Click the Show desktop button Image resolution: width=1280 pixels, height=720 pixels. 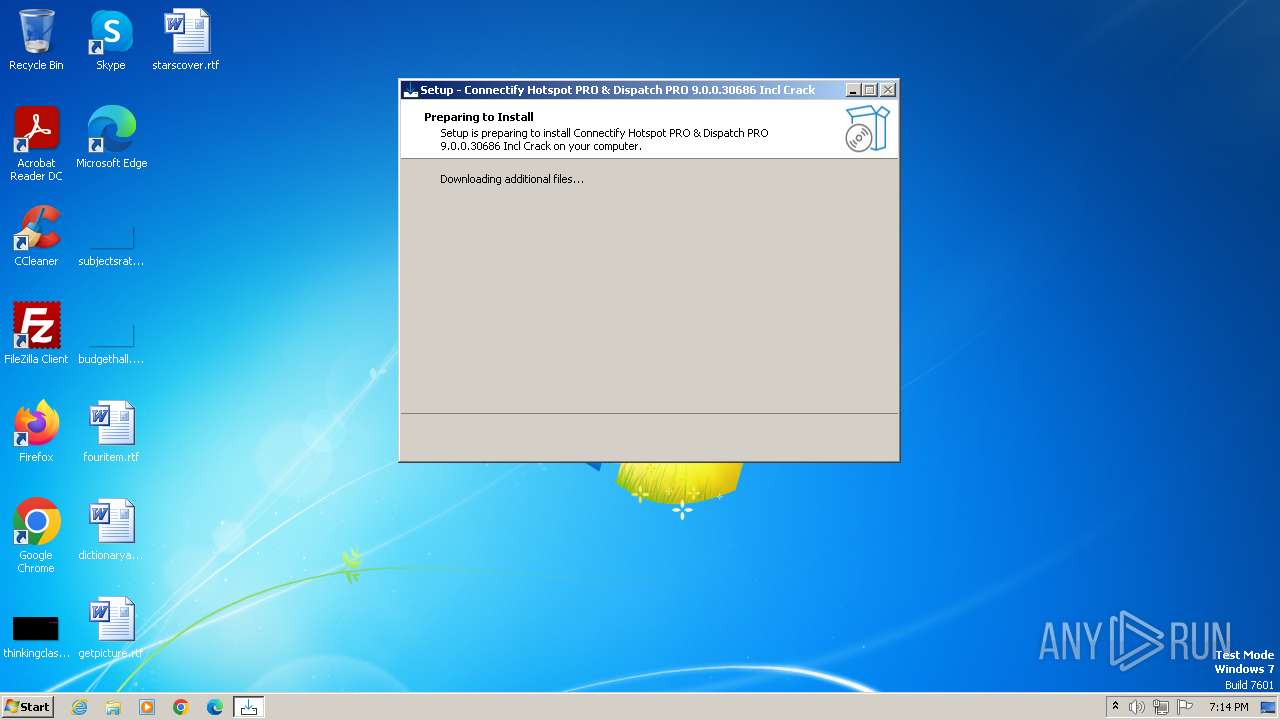pyautogui.click(x=1269, y=707)
